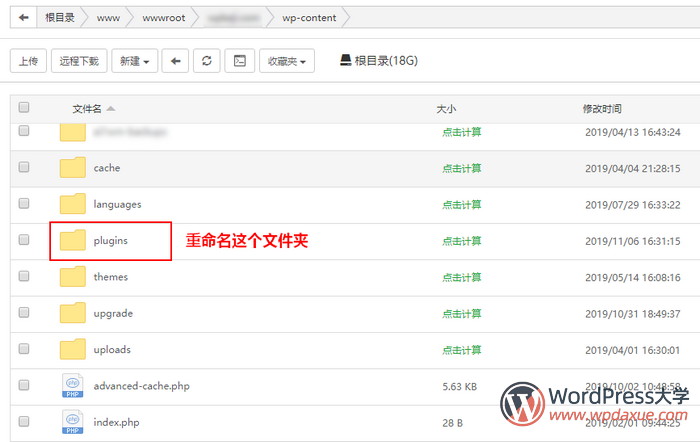Click the index.php file icon
700x442 pixels.
[x=72, y=422]
